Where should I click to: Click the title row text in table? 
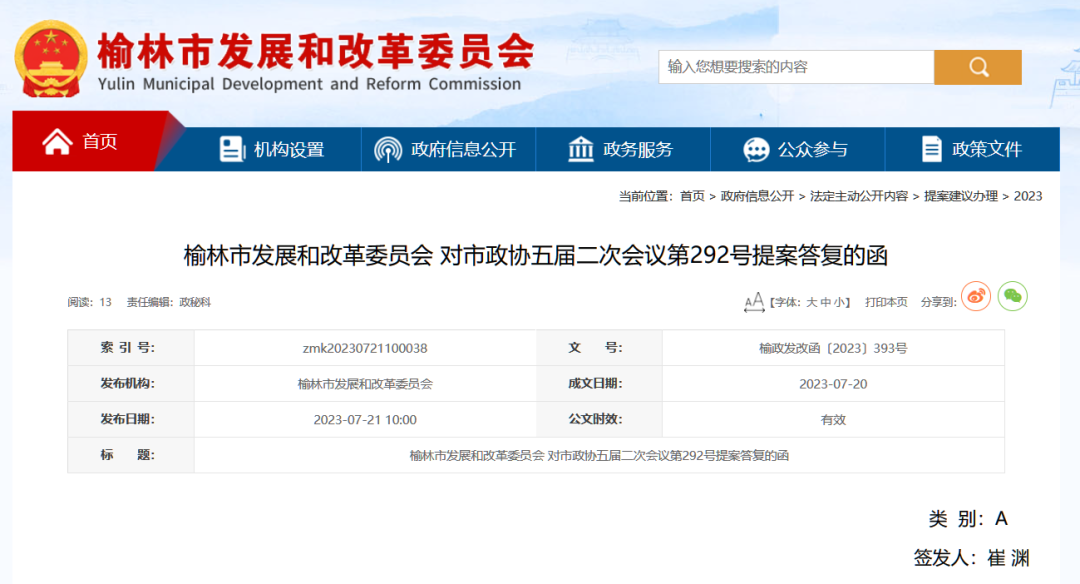pyautogui.click(x=599, y=455)
